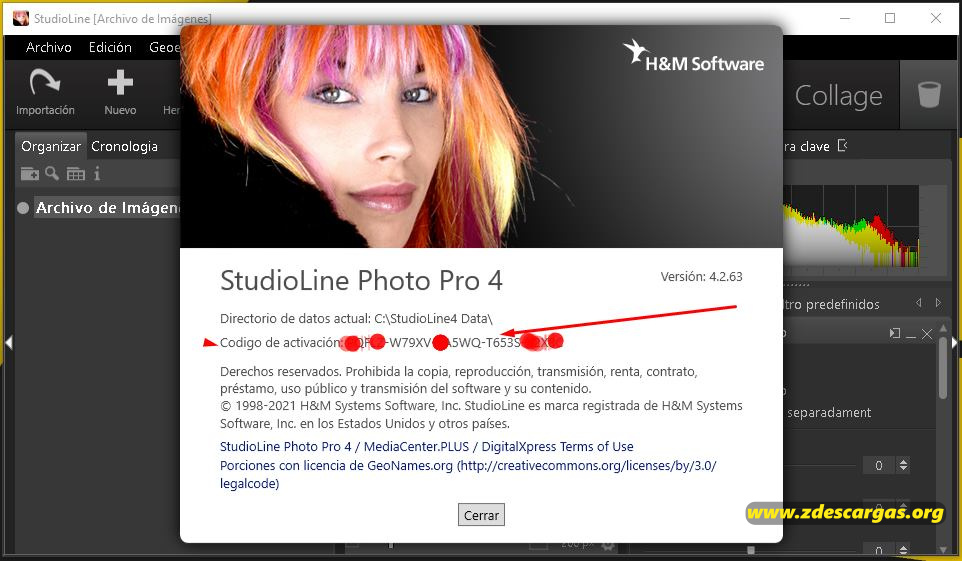The height and width of the screenshot is (561, 962).
Task: Switch to the Cronologia tab
Action: 125,146
